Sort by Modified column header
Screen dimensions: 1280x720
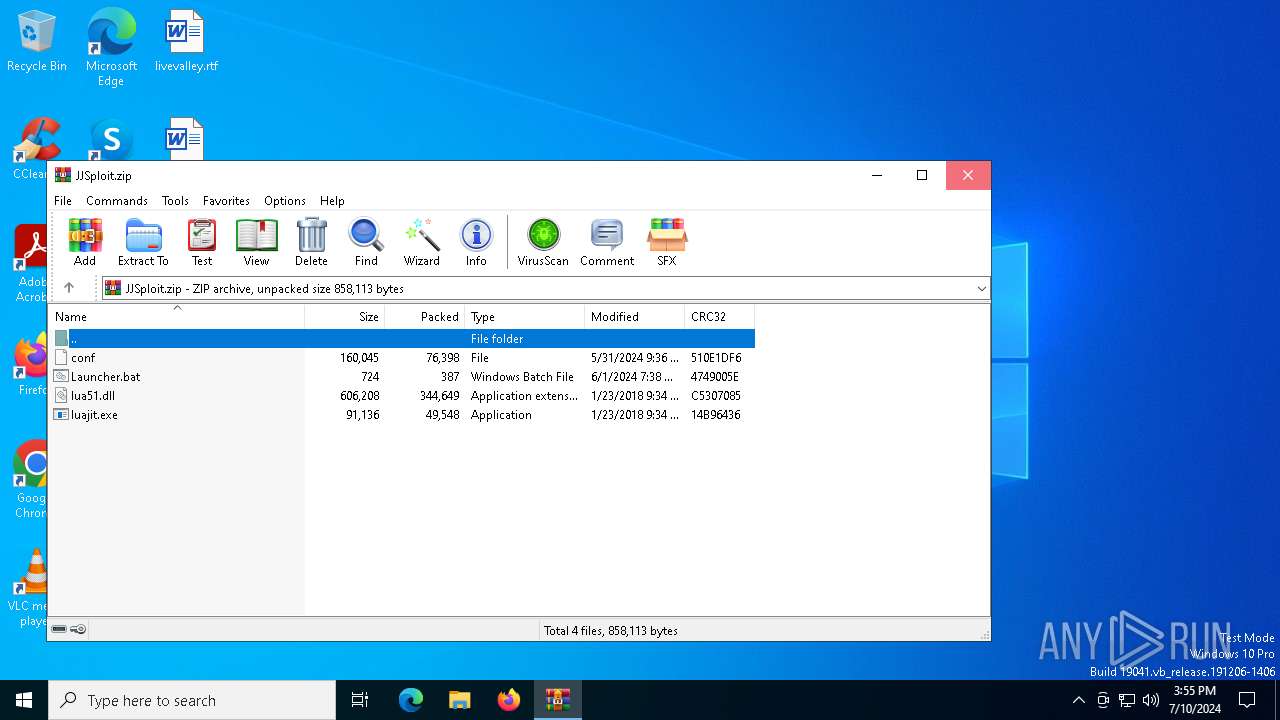(x=635, y=316)
